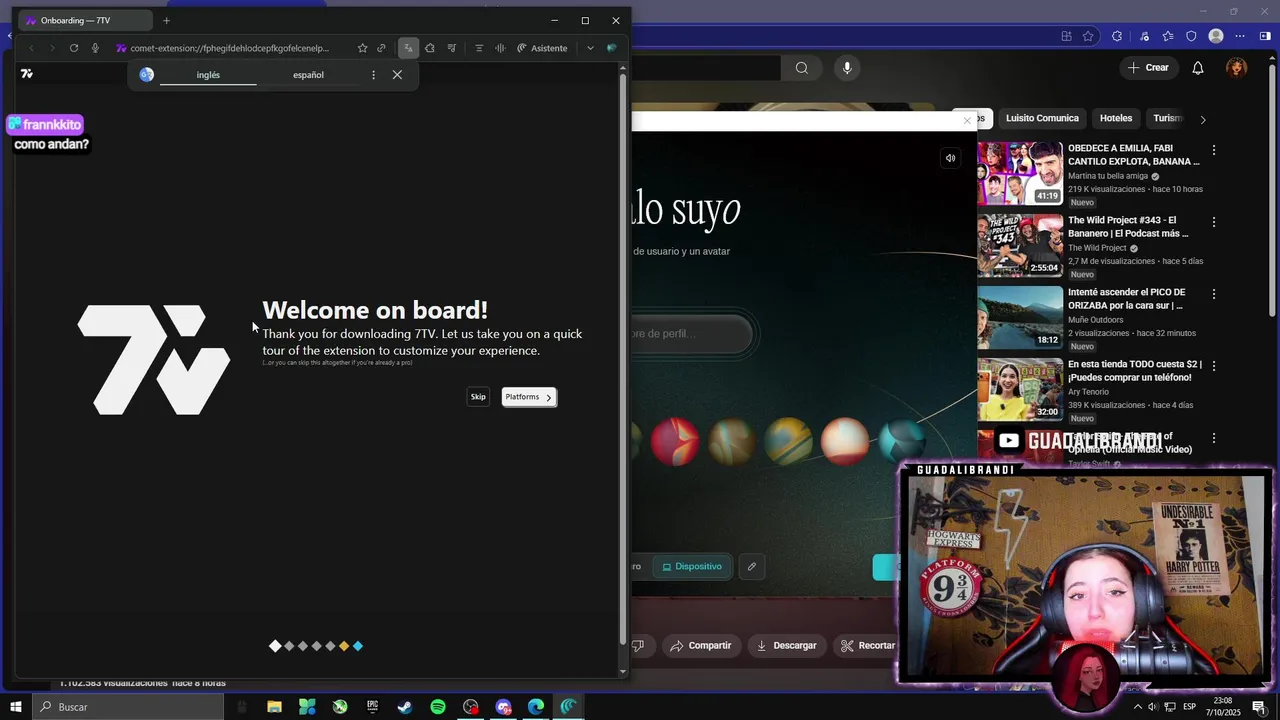Open The Wild Project #343 video title
Image resolution: width=1280 pixels, height=720 pixels.
point(1129,227)
